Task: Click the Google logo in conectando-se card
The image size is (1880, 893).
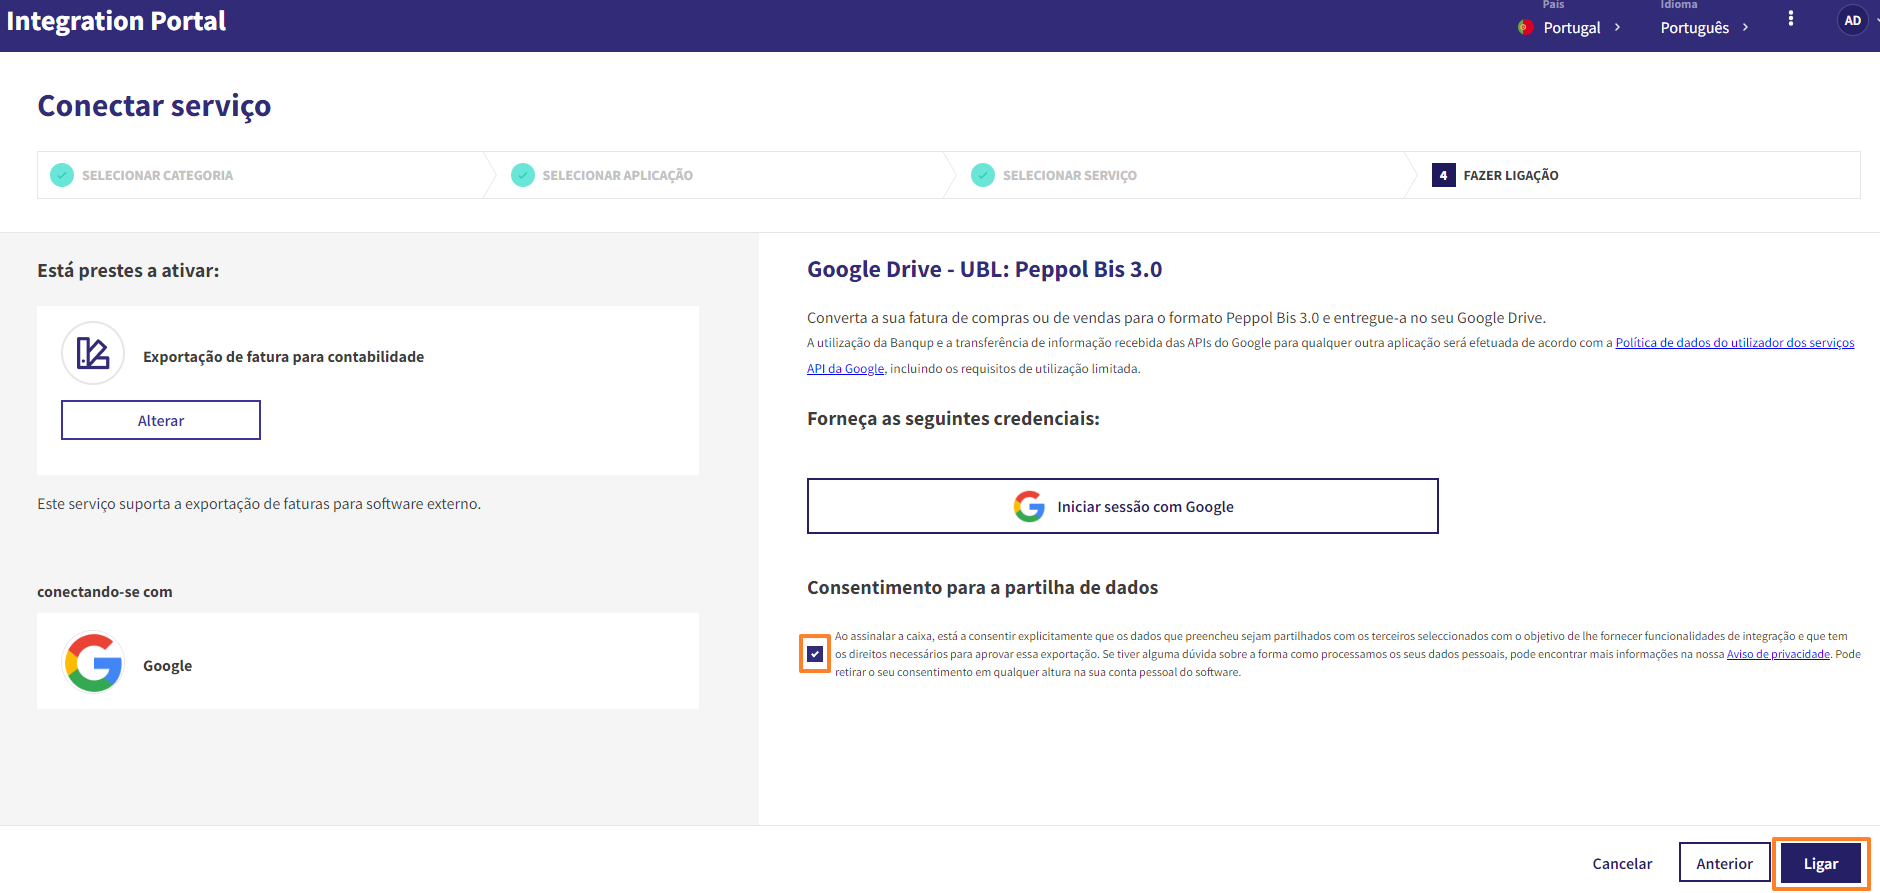Action: click(x=93, y=662)
